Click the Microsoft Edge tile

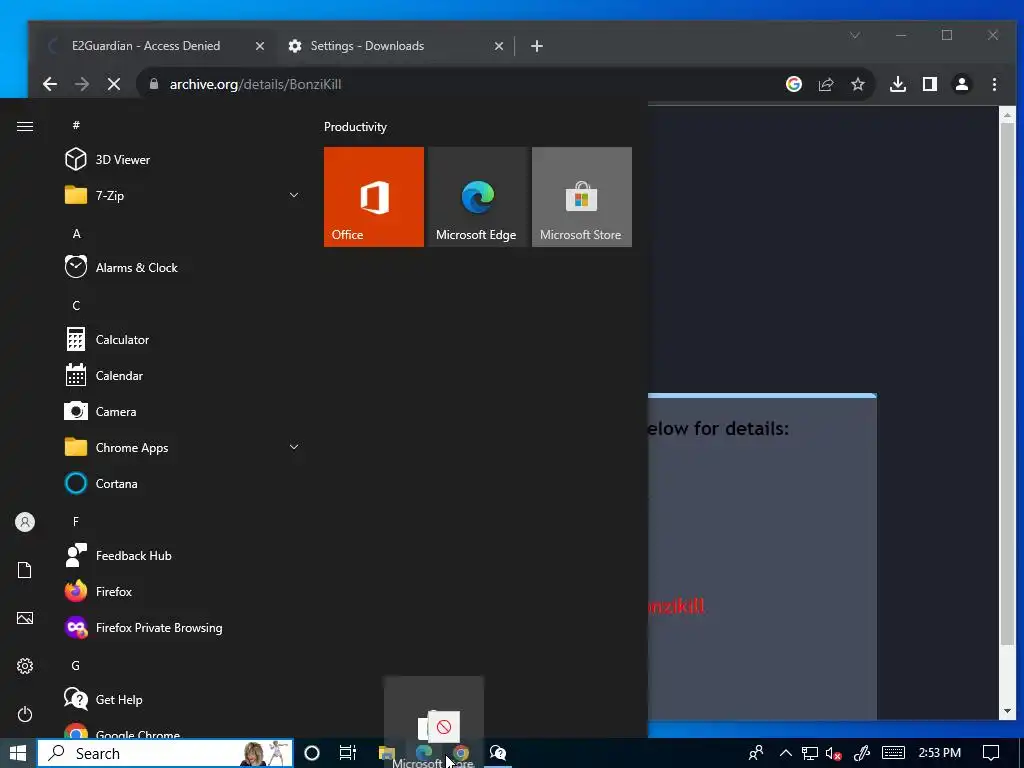[x=477, y=197]
